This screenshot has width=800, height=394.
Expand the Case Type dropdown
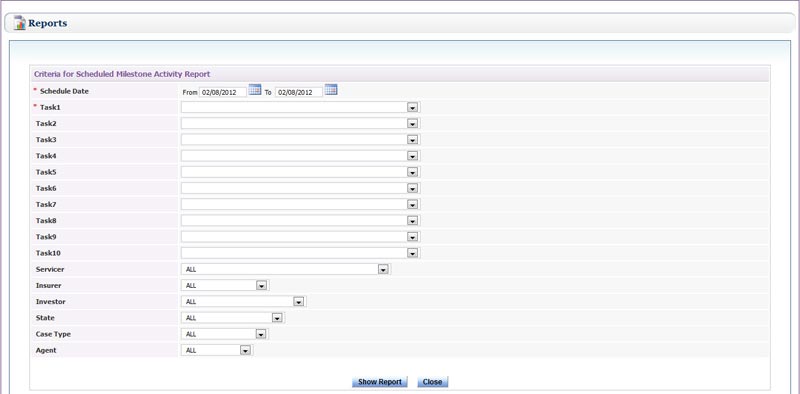[x=261, y=334]
